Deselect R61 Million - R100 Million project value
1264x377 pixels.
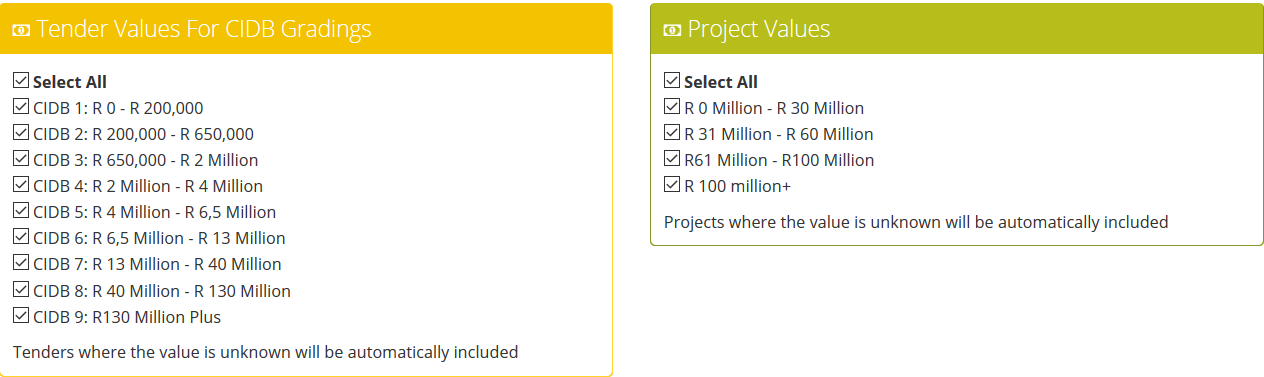pos(672,159)
